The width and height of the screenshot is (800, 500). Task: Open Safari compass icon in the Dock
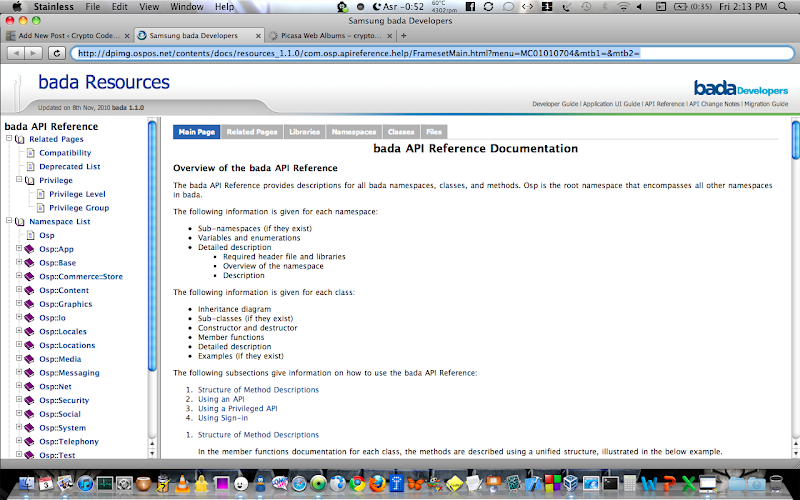coord(299,483)
